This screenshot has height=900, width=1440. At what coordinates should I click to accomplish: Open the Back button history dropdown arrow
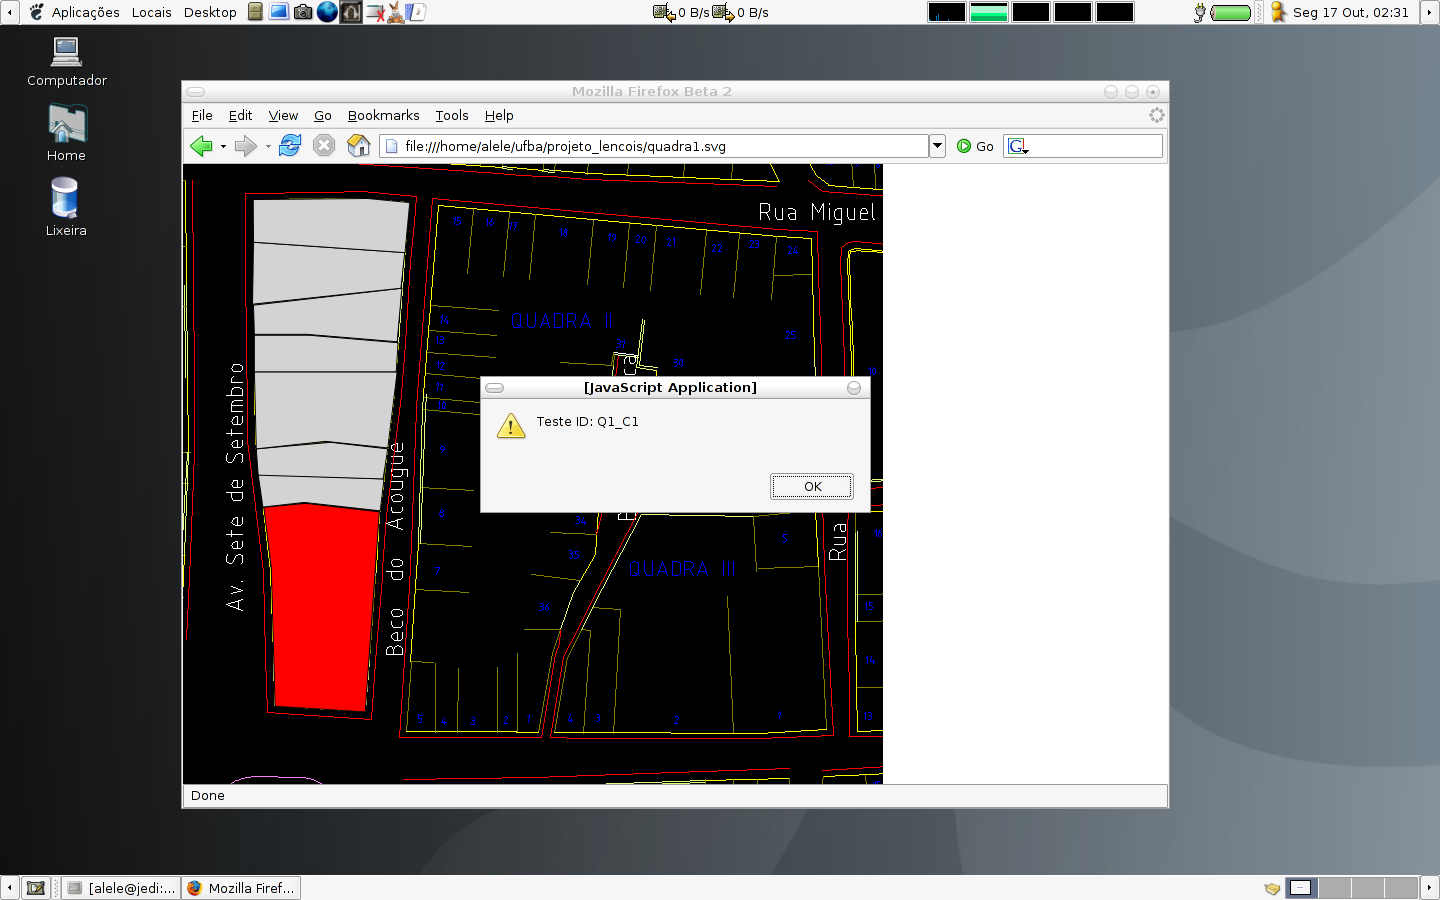coord(223,147)
